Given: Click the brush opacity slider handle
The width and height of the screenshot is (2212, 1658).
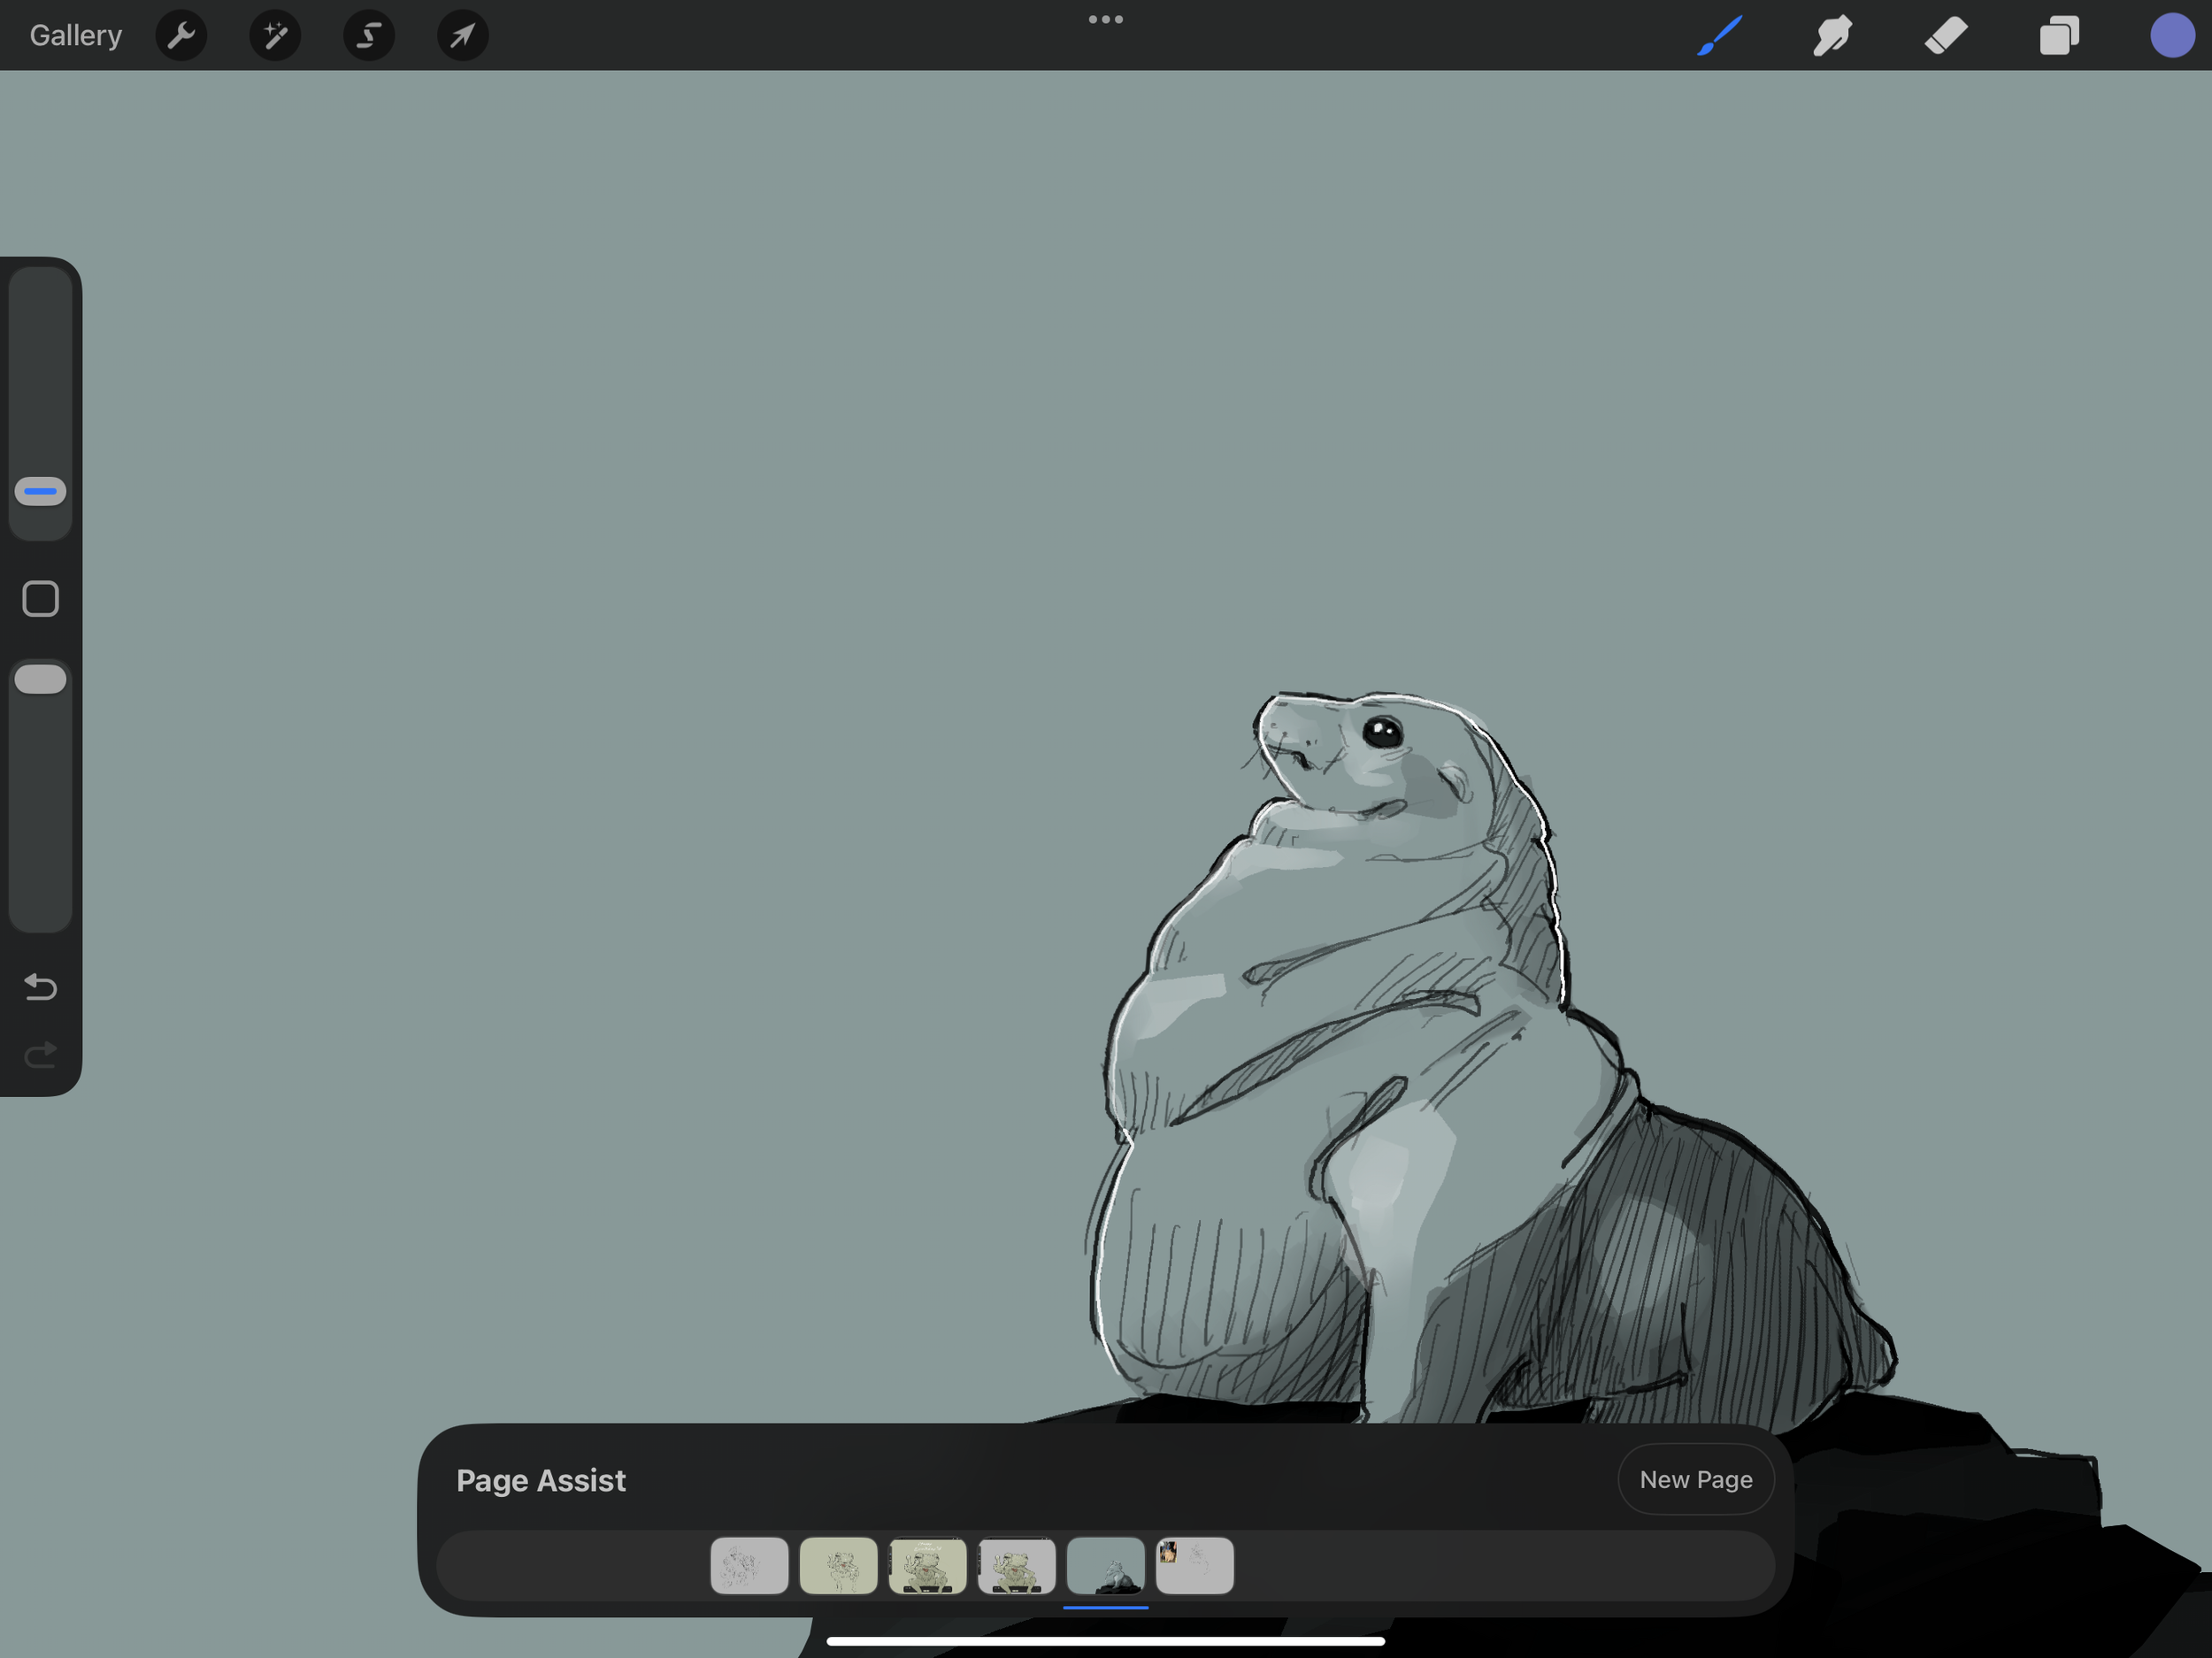Looking at the screenshot, I should [41, 679].
